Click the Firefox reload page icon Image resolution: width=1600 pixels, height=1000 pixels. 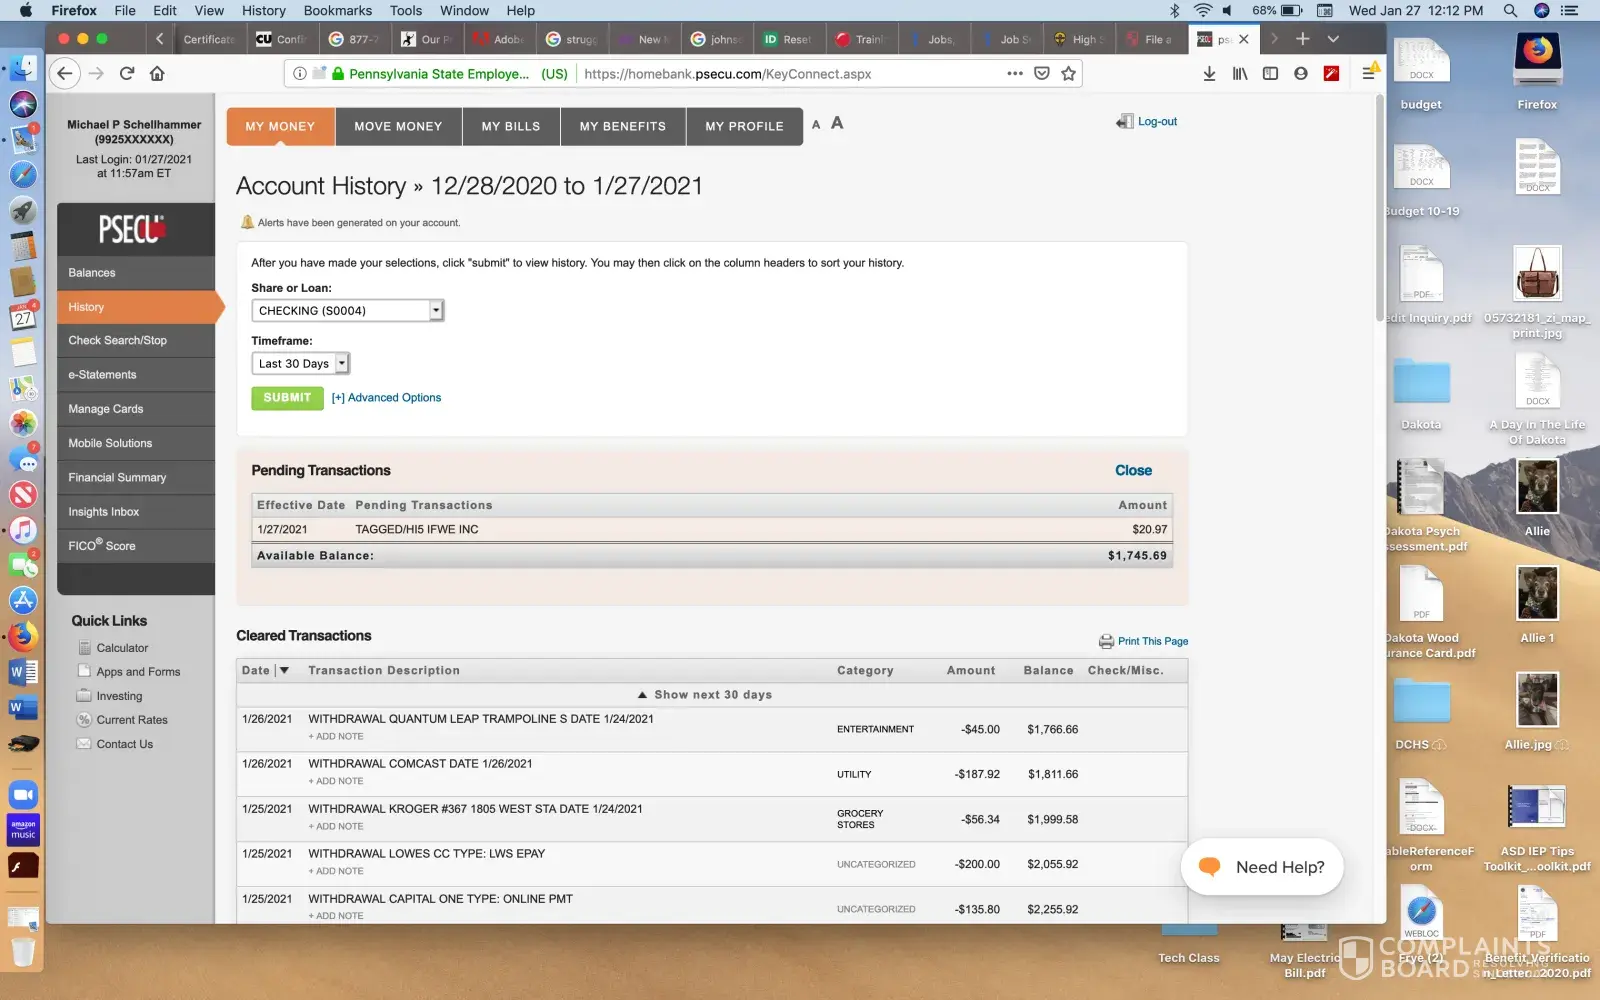click(x=127, y=73)
